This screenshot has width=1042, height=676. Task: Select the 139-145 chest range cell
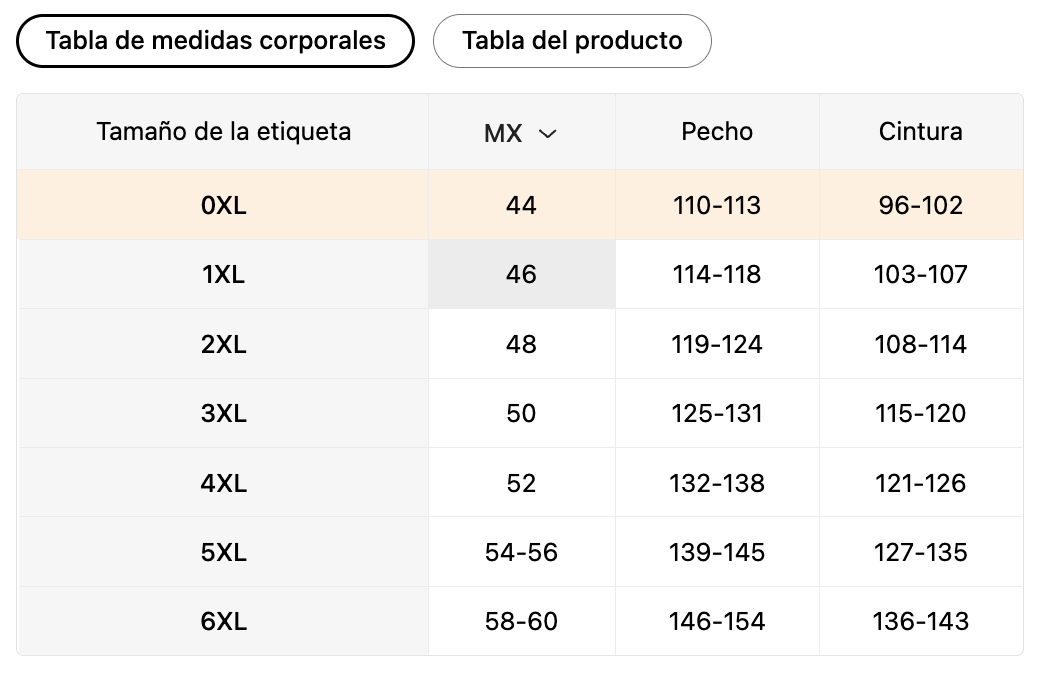717,551
